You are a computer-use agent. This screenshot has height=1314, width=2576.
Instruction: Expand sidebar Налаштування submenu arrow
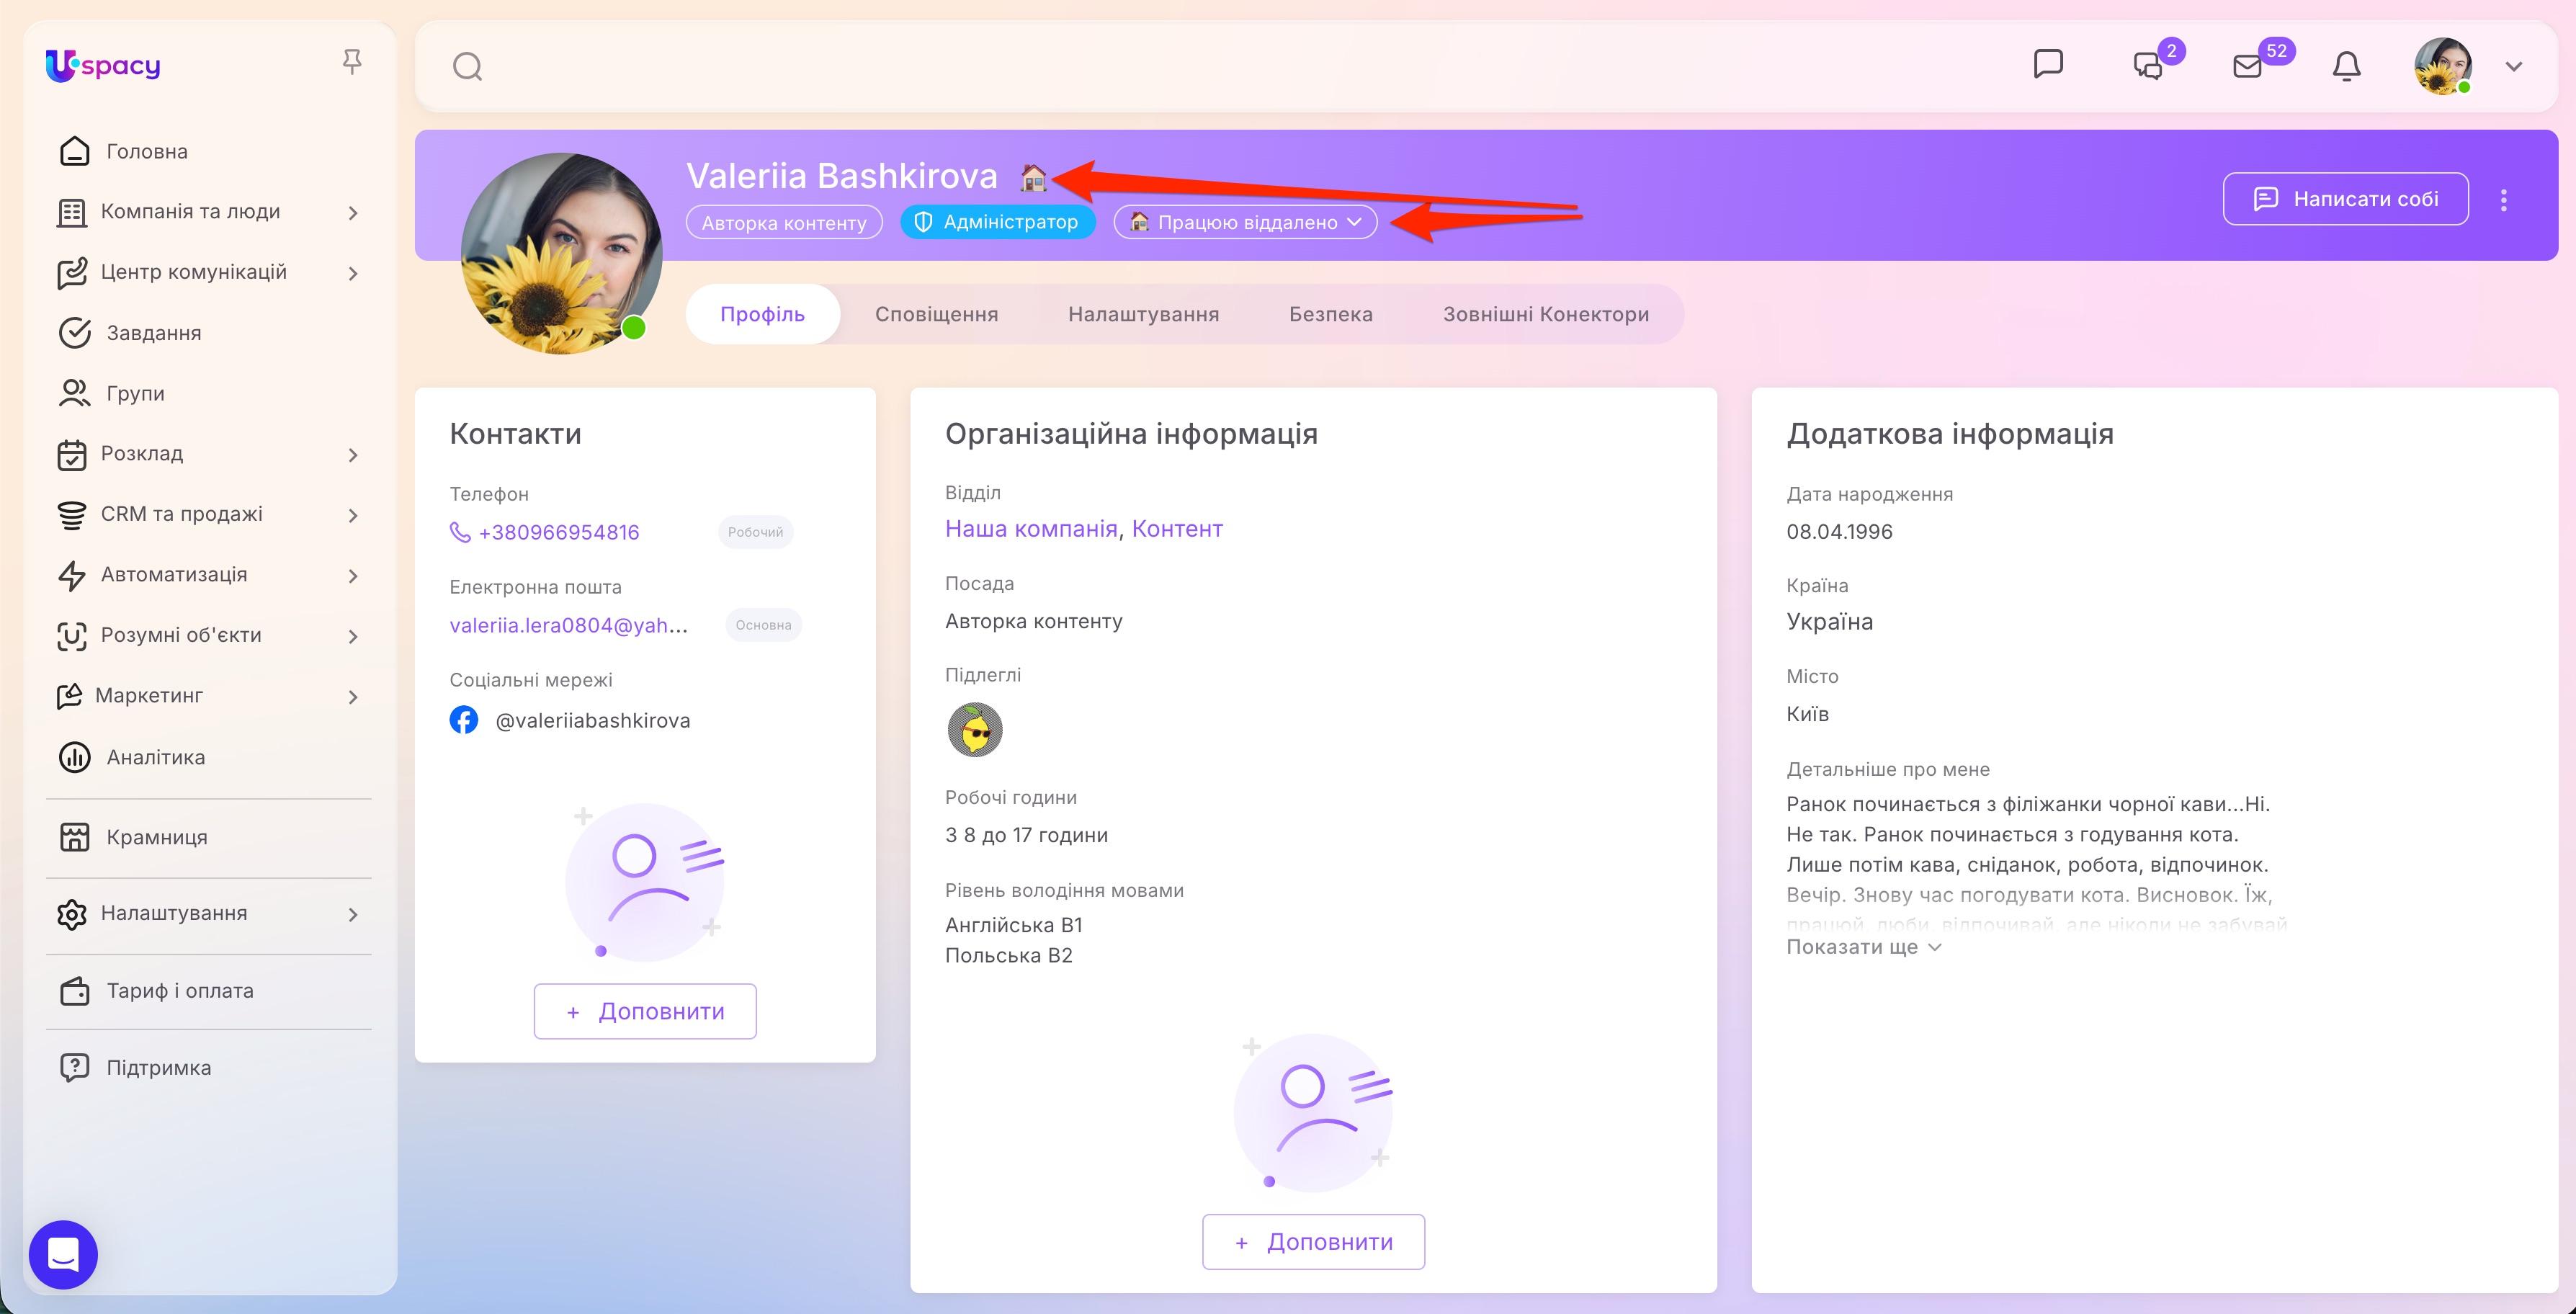tap(353, 914)
